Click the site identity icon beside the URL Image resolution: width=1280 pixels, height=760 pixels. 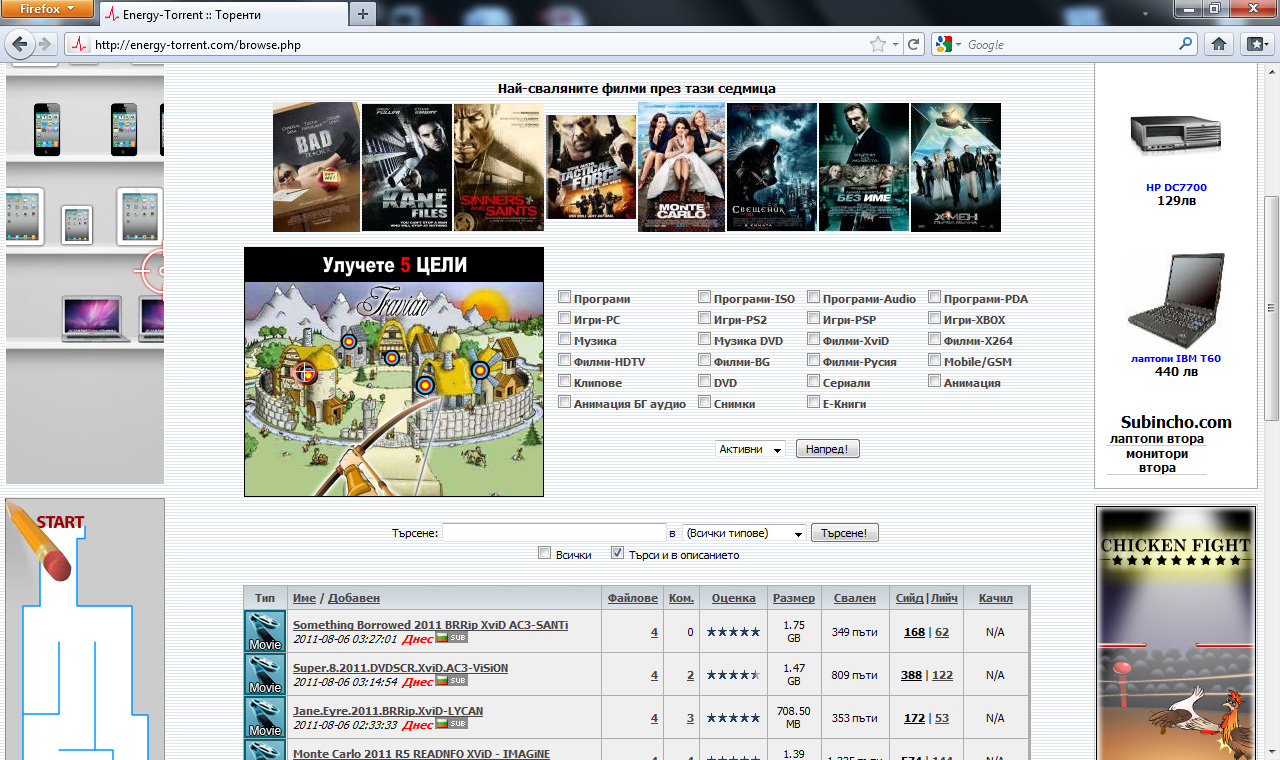point(78,44)
